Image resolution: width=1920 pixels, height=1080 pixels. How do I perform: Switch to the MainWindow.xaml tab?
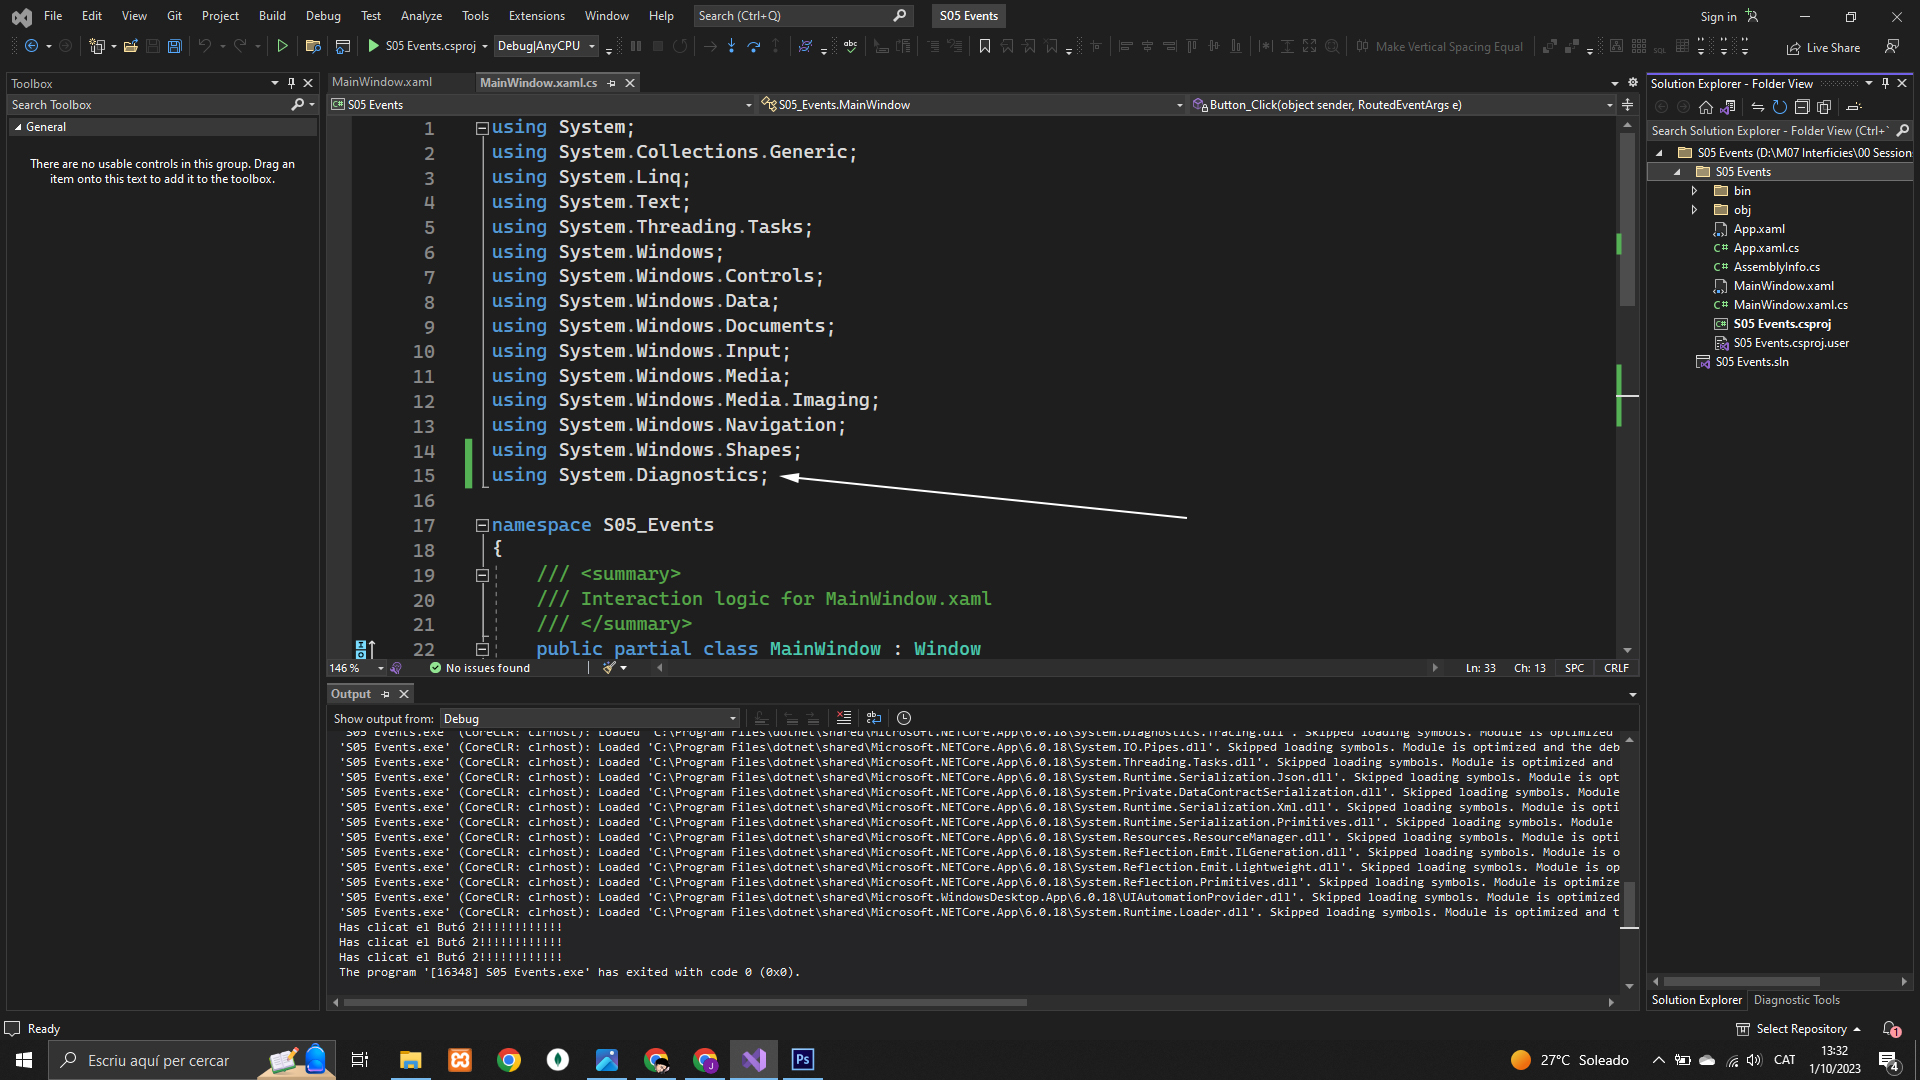pos(382,82)
